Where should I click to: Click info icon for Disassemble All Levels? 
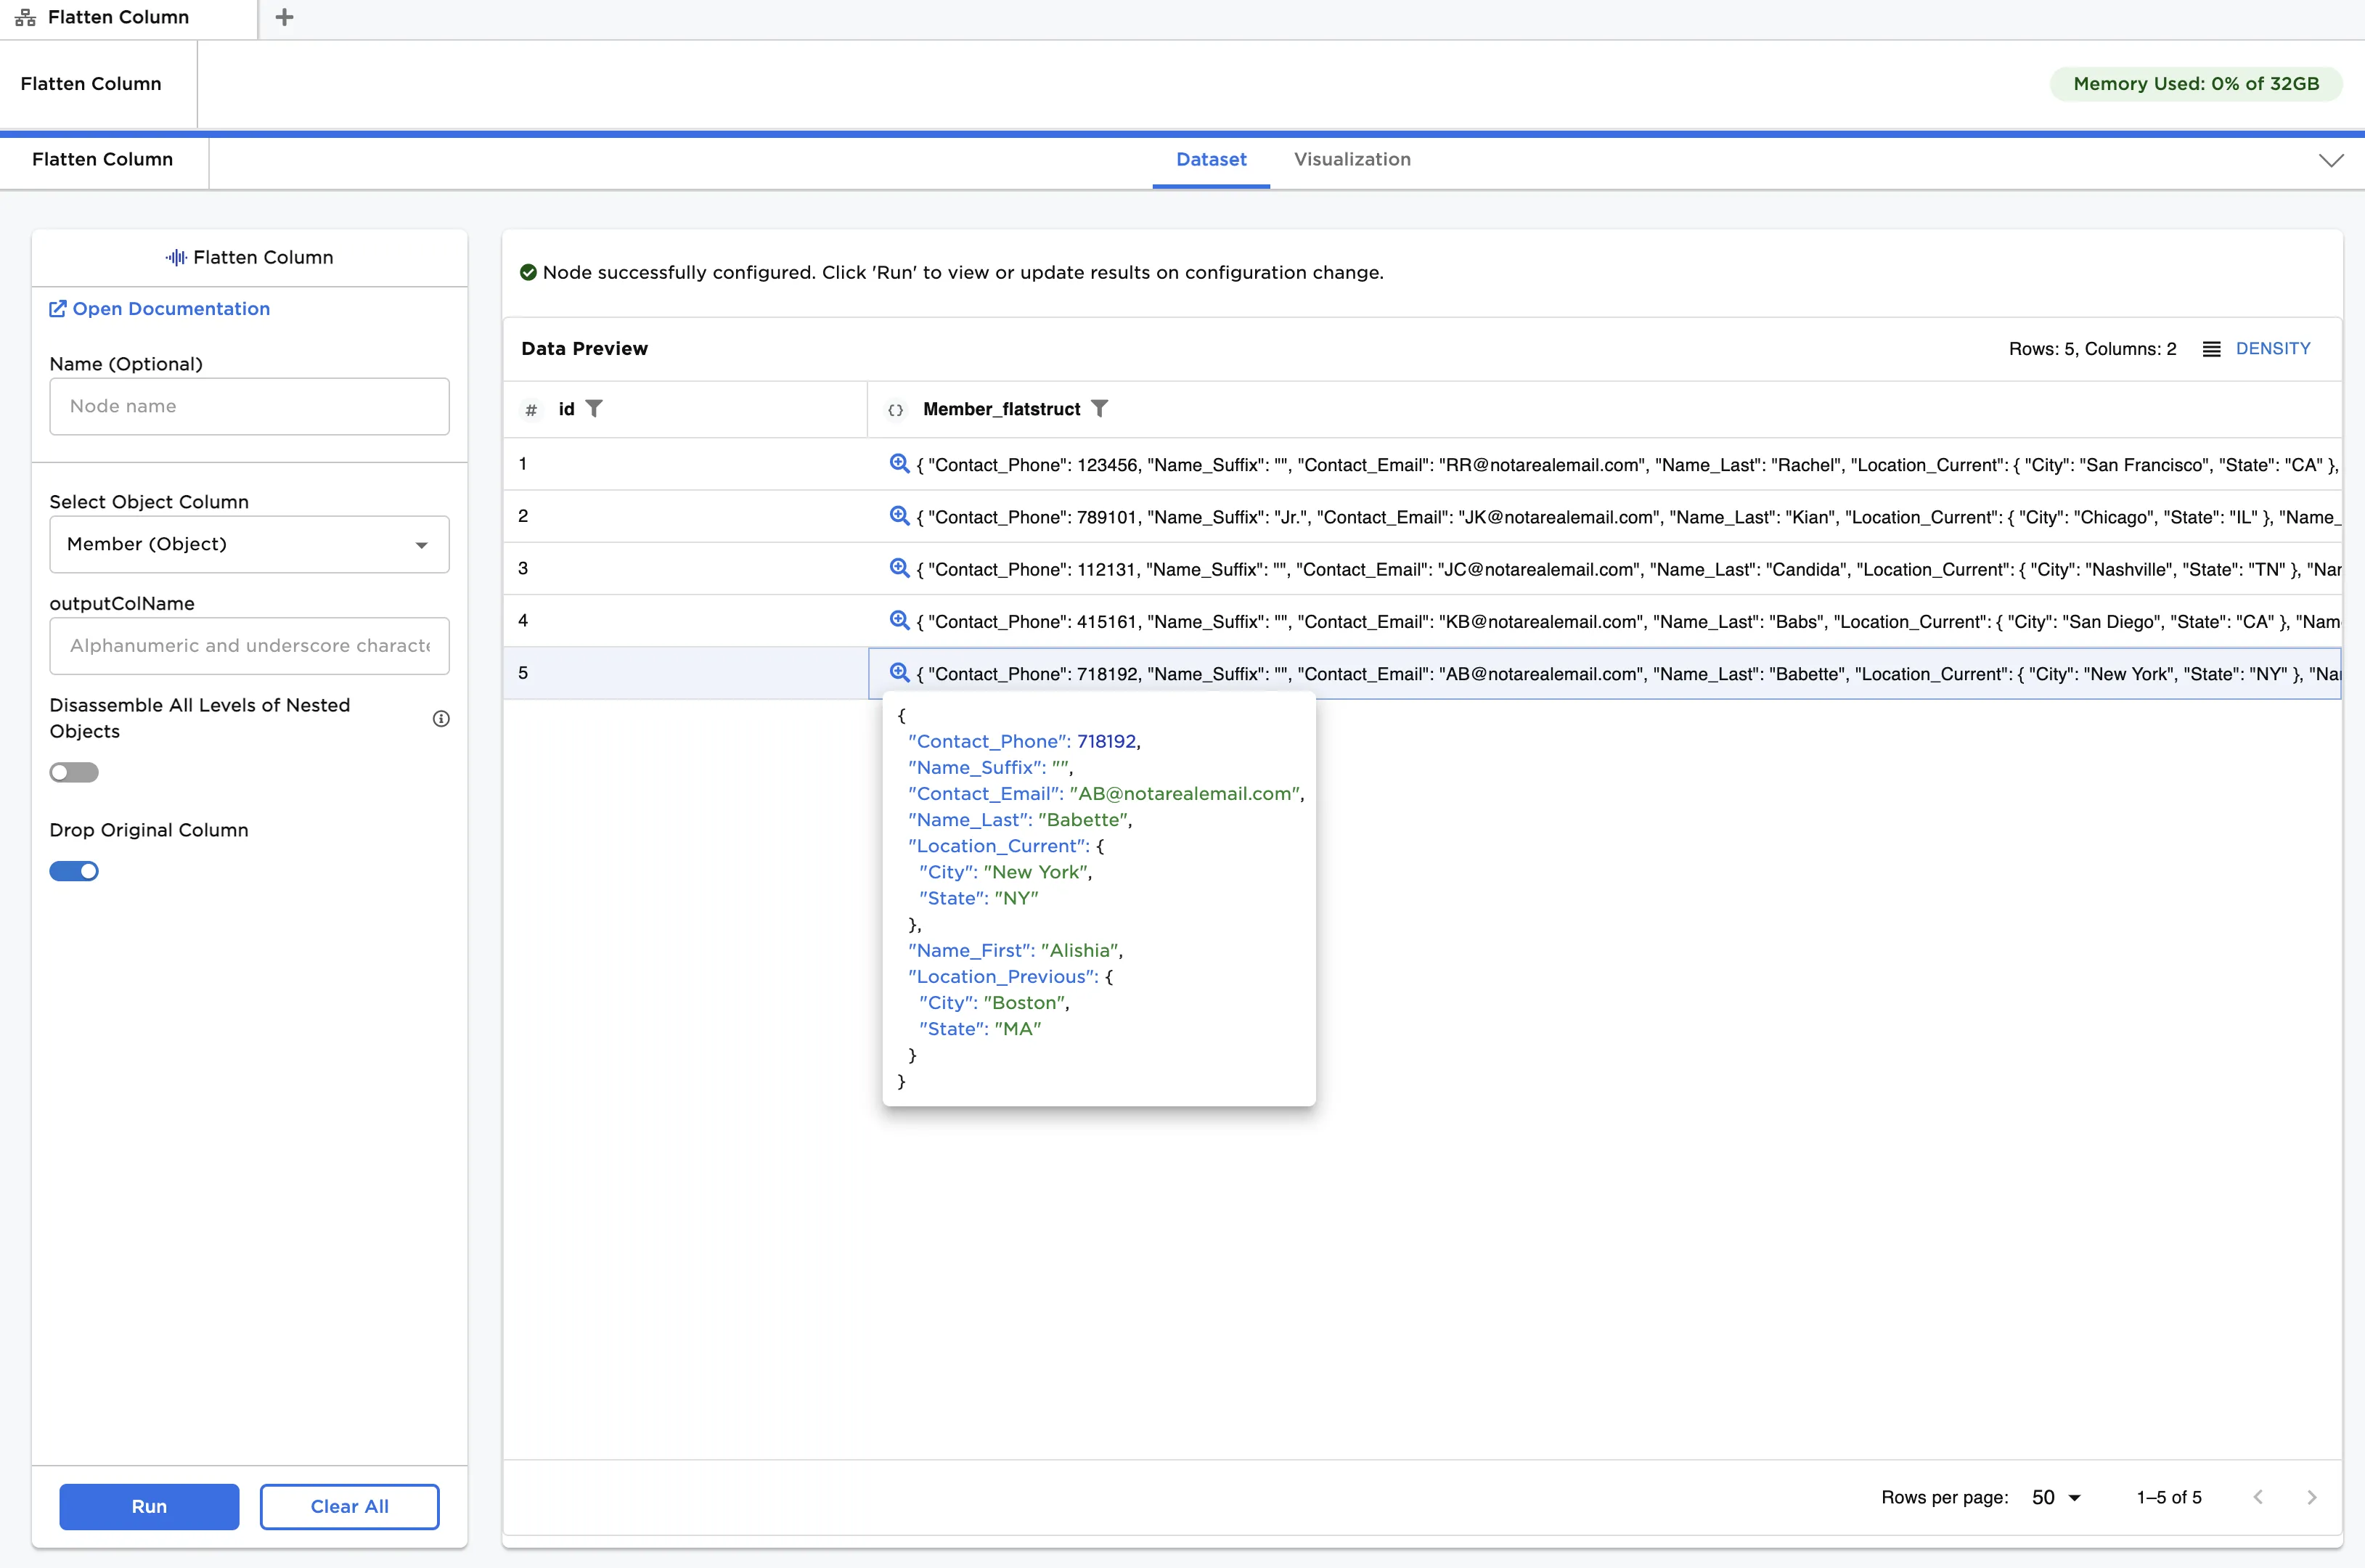click(x=441, y=718)
